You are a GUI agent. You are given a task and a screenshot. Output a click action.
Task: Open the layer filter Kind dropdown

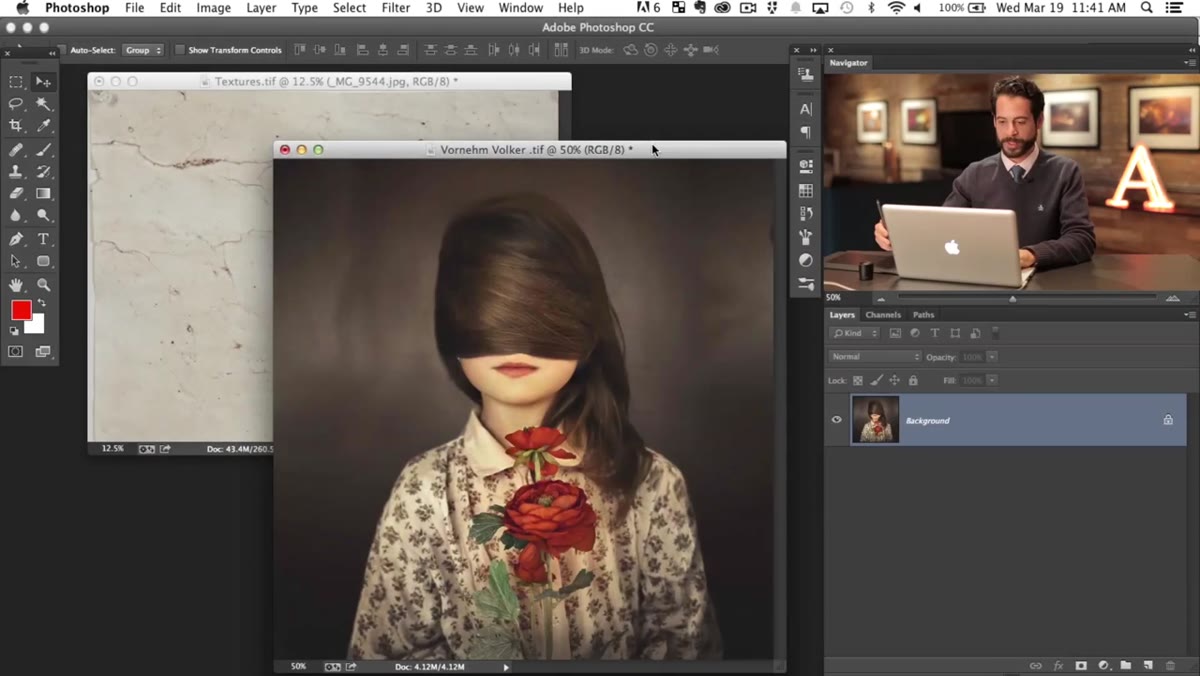point(855,333)
